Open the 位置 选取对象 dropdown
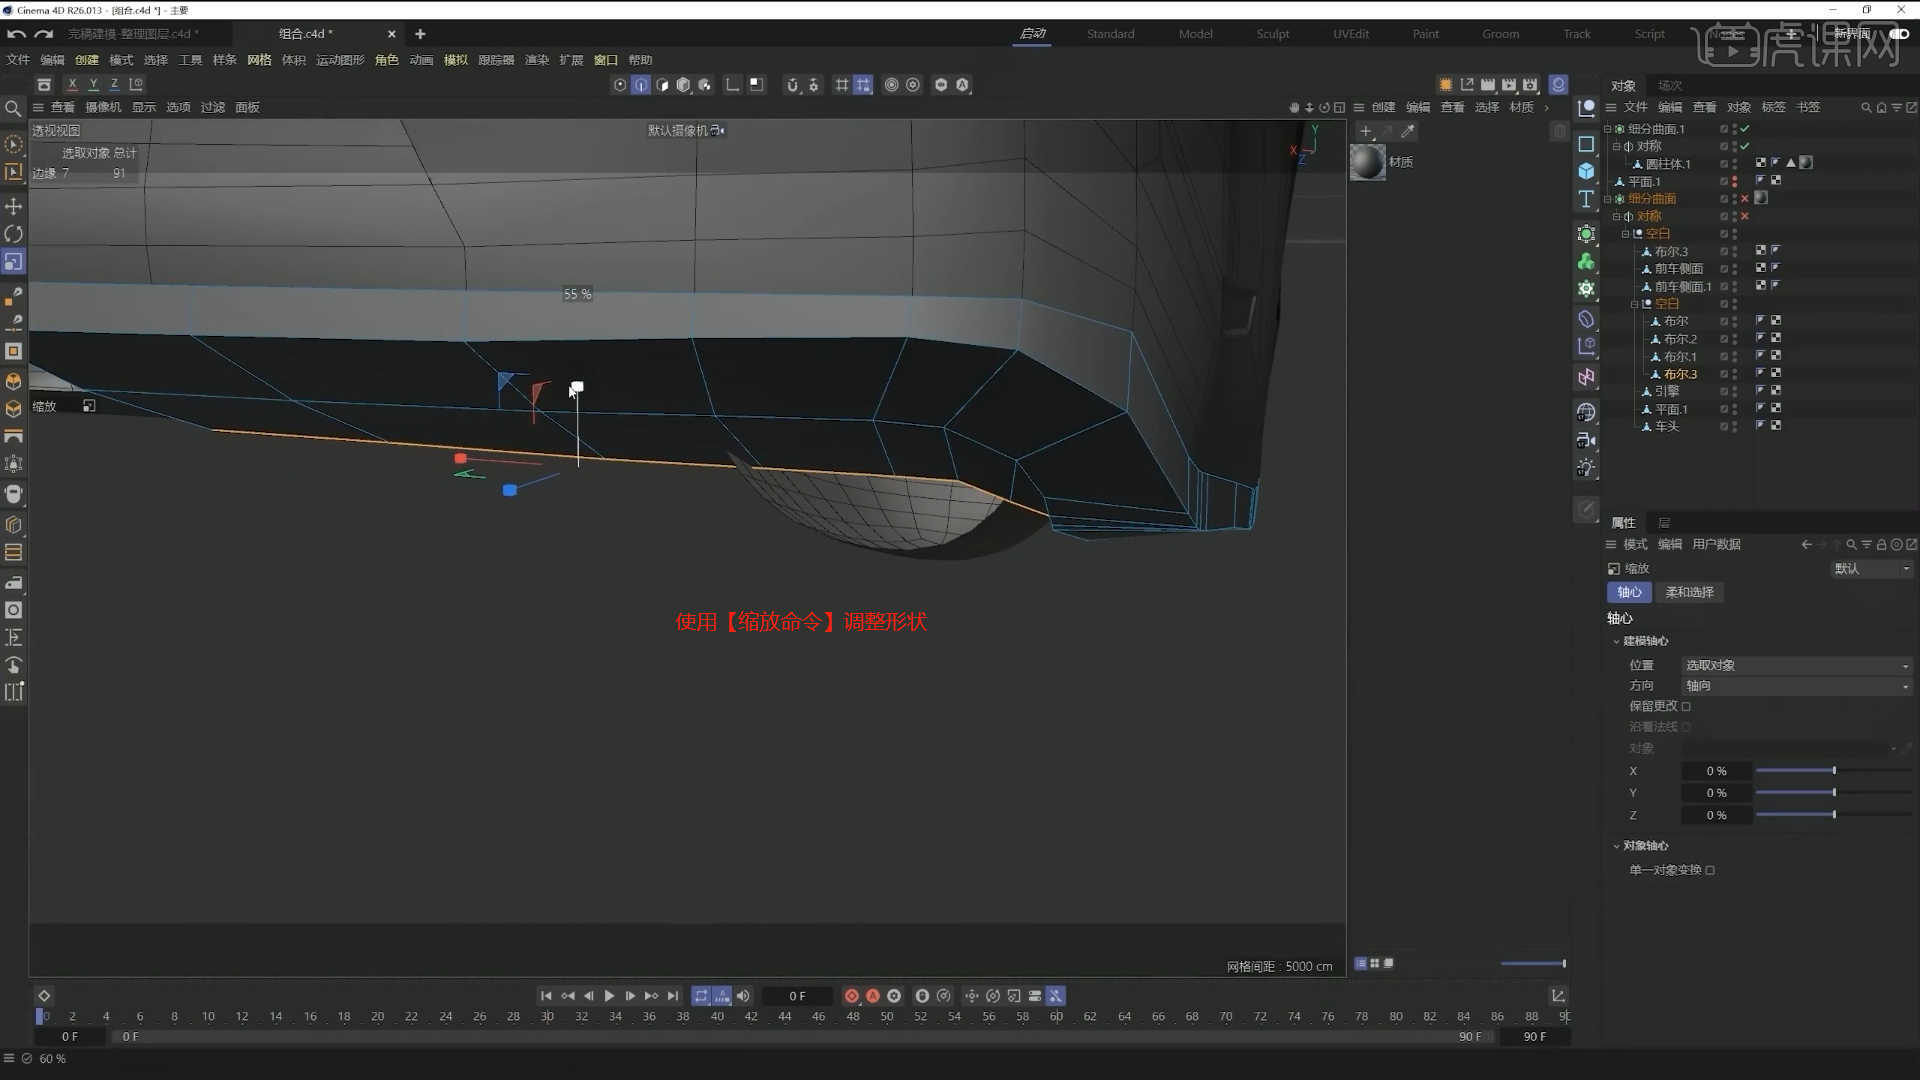The image size is (1920, 1080). [x=1797, y=665]
